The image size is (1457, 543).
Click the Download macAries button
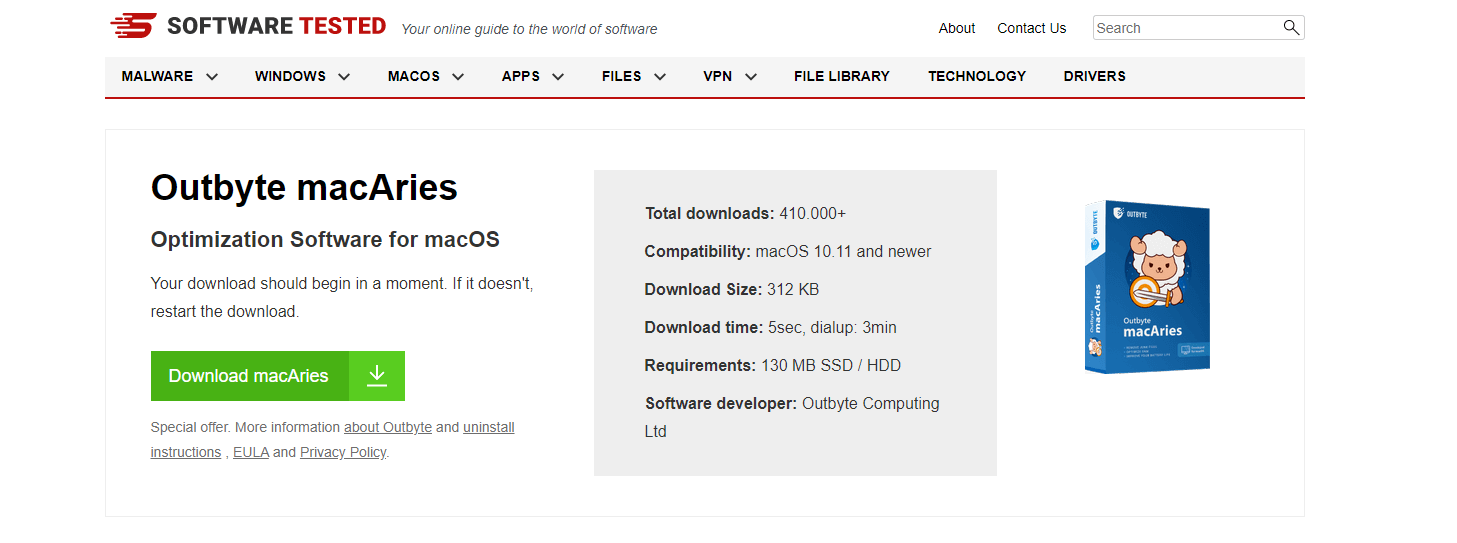point(278,376)
